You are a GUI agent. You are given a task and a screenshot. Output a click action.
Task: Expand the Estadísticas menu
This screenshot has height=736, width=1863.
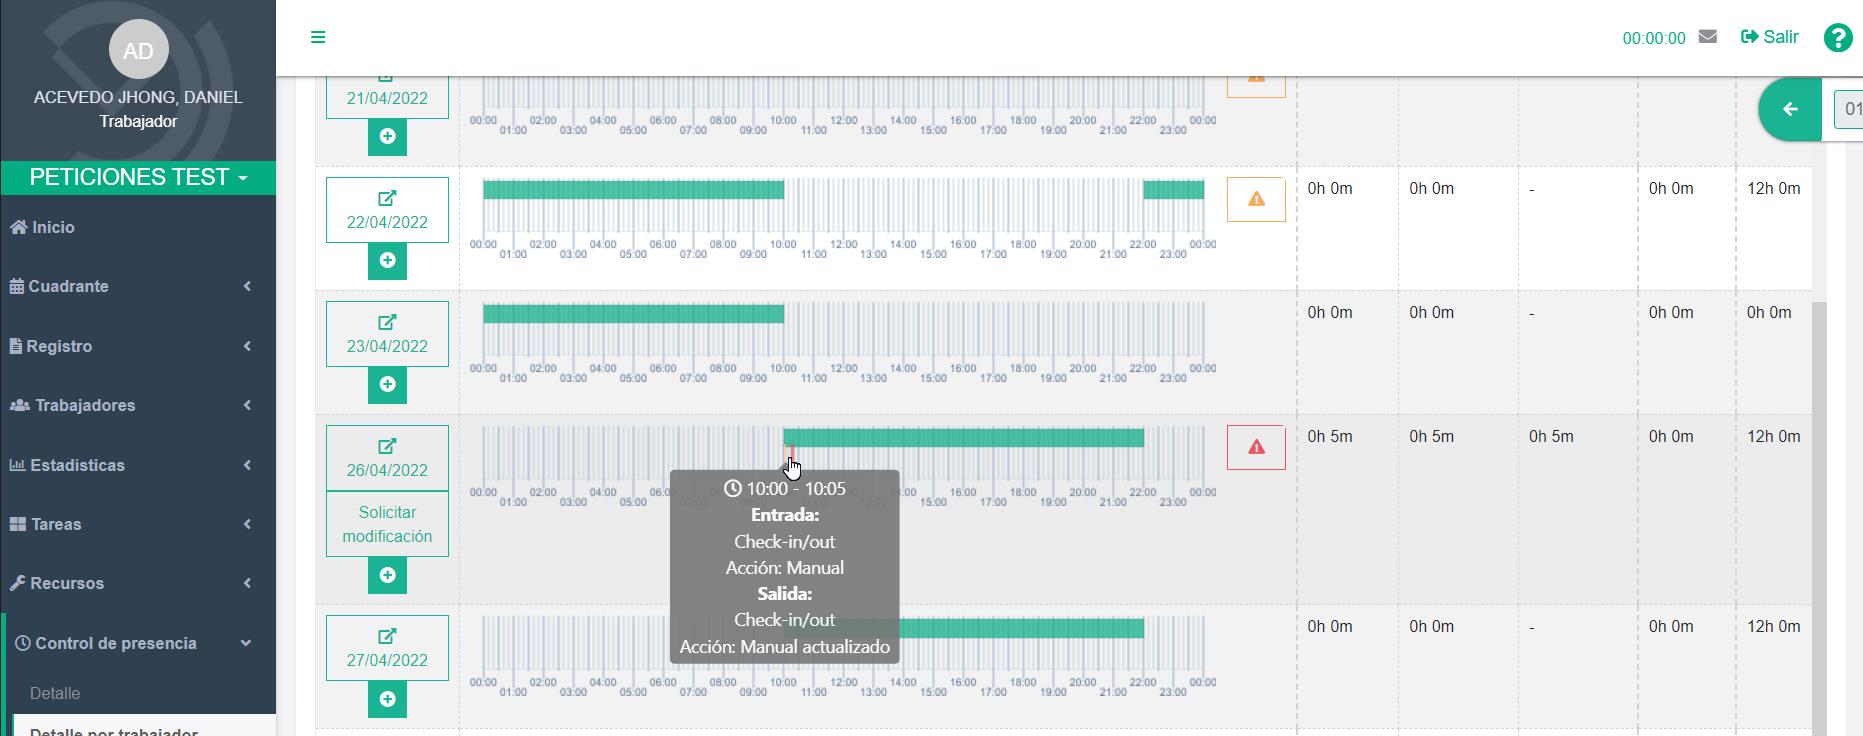pyautogui.click(x=130, y=465)
